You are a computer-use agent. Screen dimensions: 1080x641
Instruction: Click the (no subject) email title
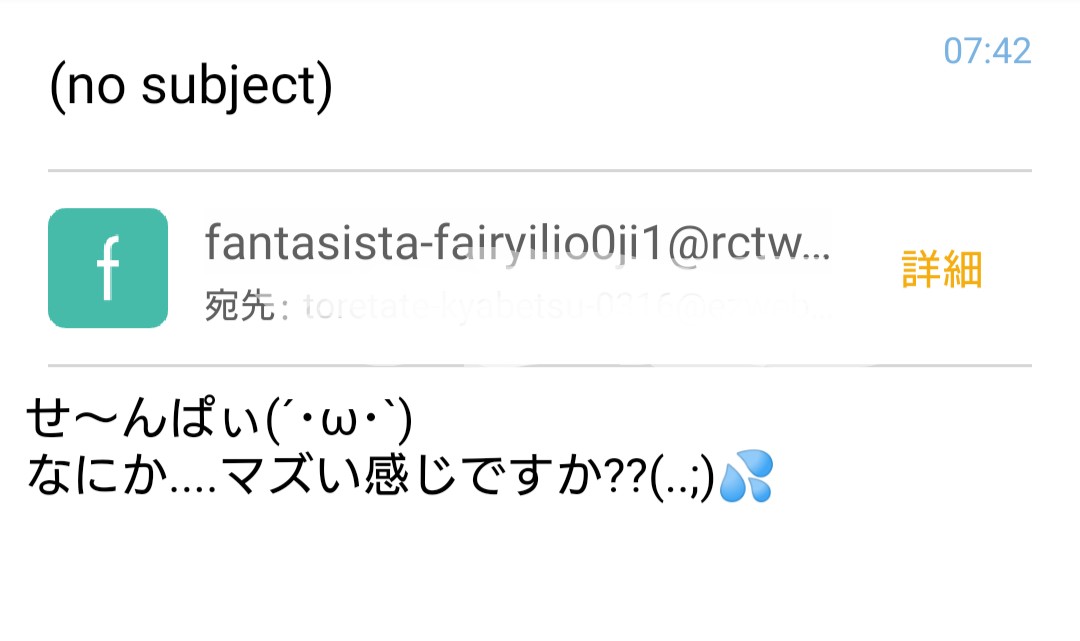click(191, 87)
